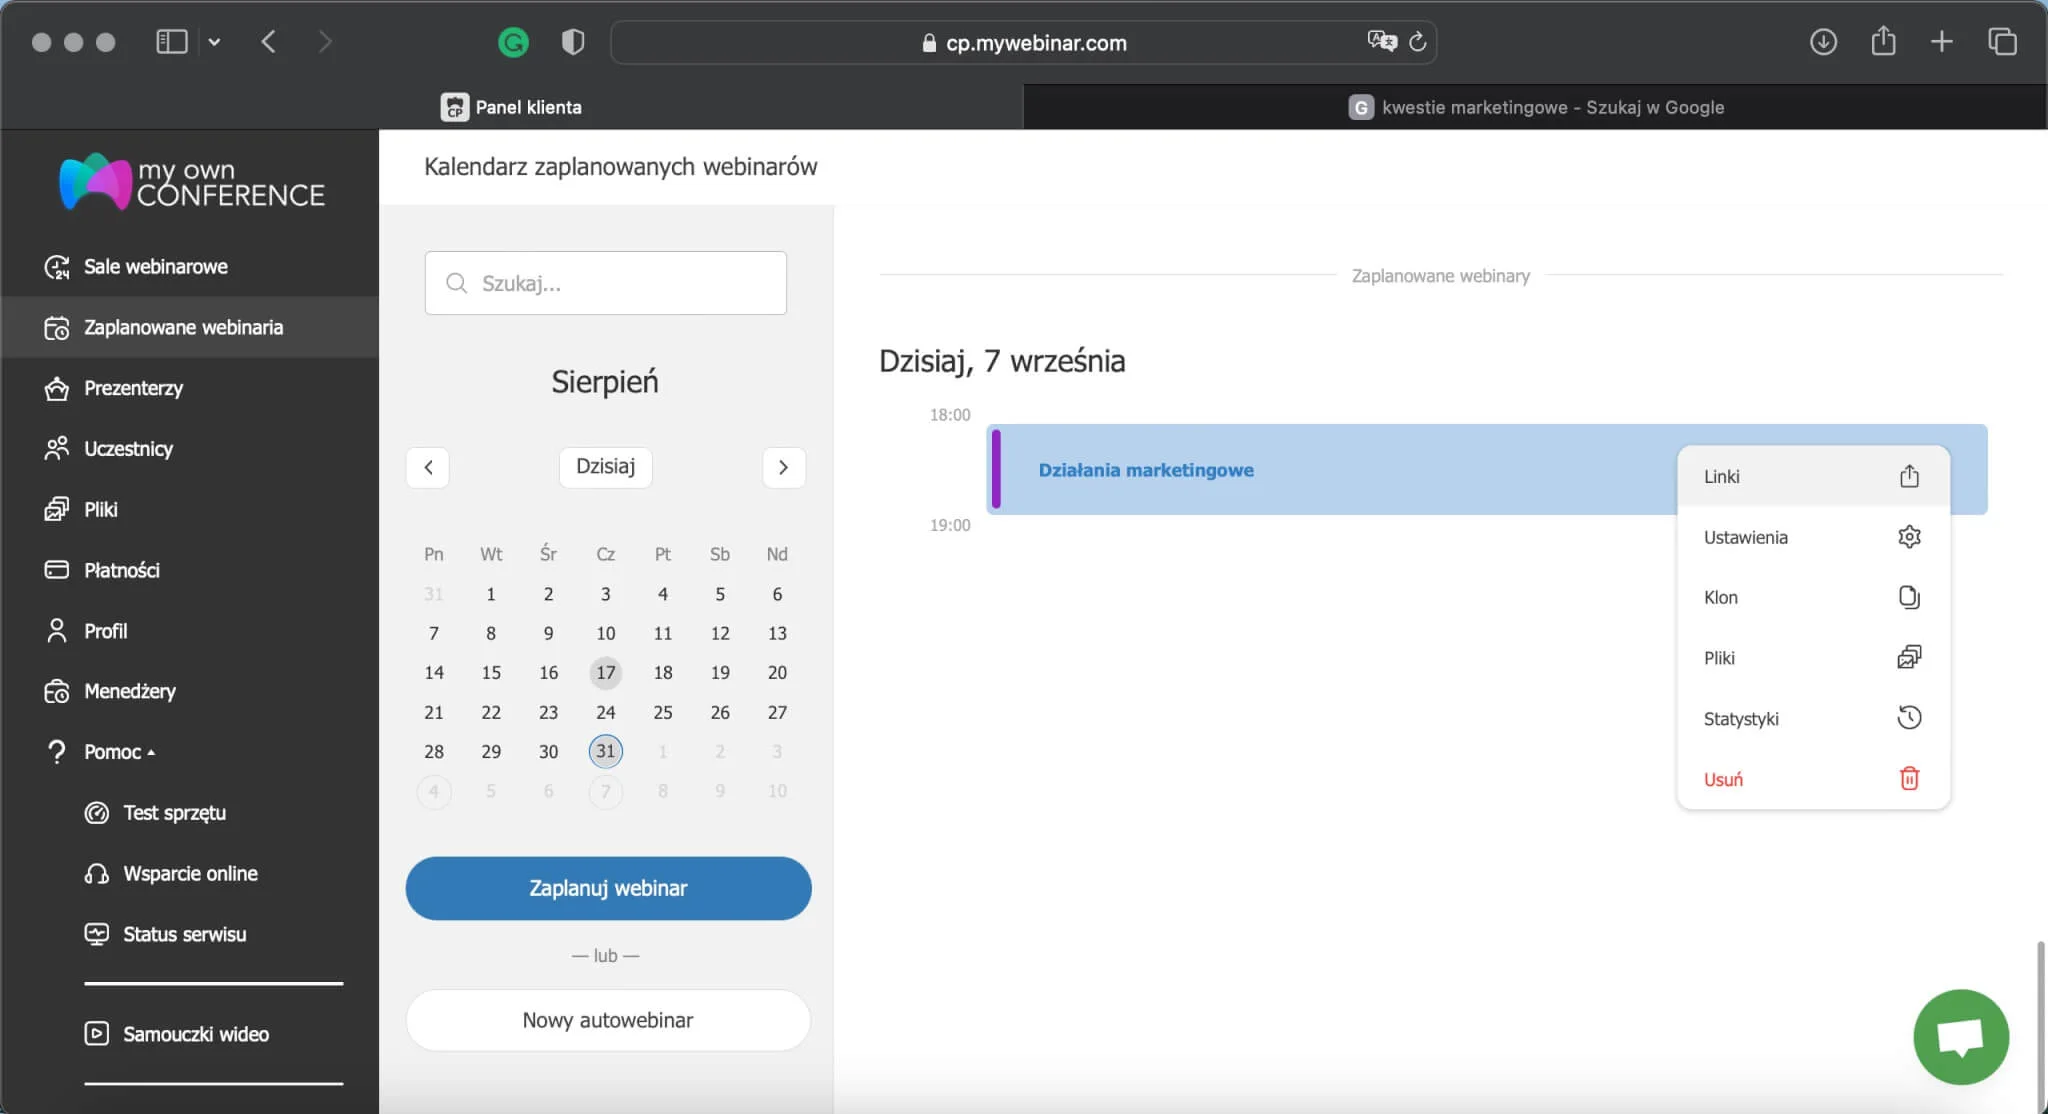Open the Statystyki history icon
Screen dimensions: 2048x1114
(1909, 717)
